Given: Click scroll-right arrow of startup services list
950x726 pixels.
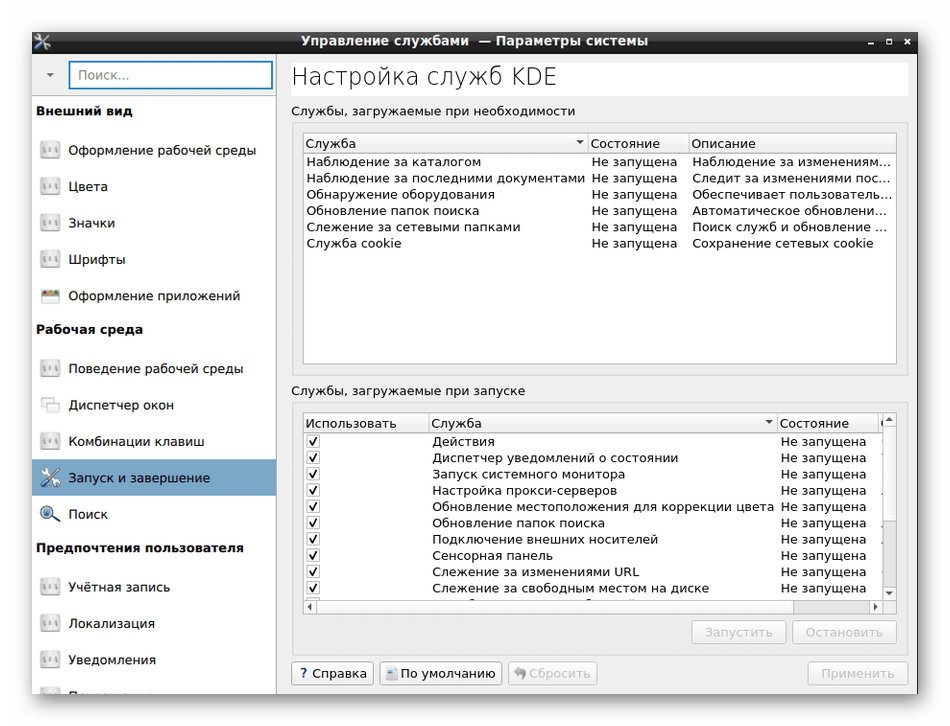Looking at the screenshot, I should pyautogui.click(x=875, y=606).
